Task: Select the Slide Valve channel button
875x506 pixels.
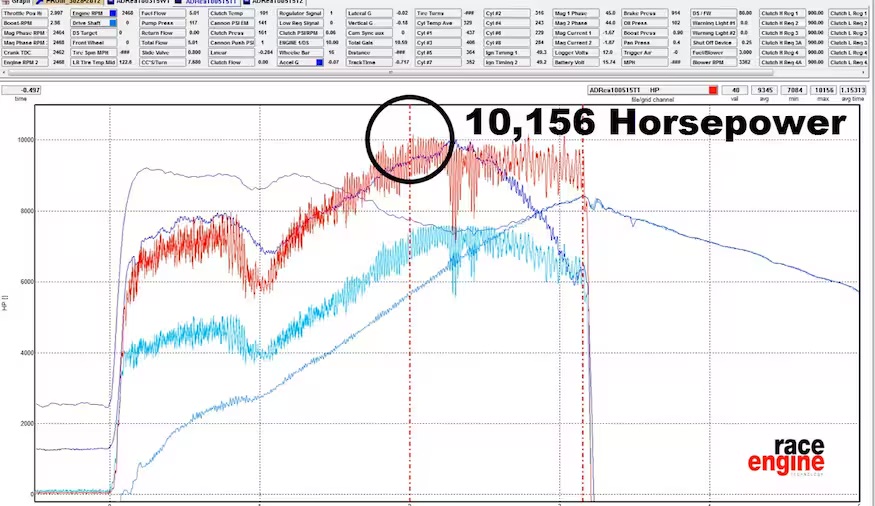Action: pos(162,52)
